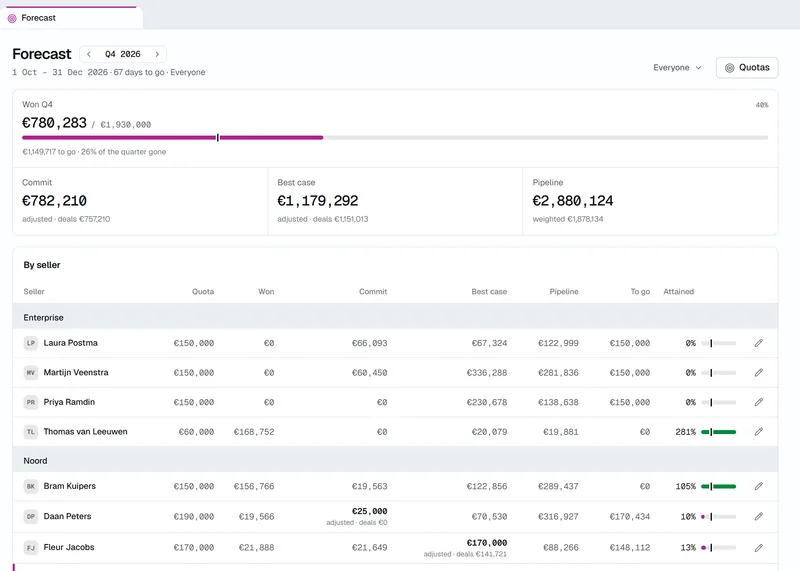Click the Q4 2026 period label
Screen dimensions: 800x571
pos(122,54)
